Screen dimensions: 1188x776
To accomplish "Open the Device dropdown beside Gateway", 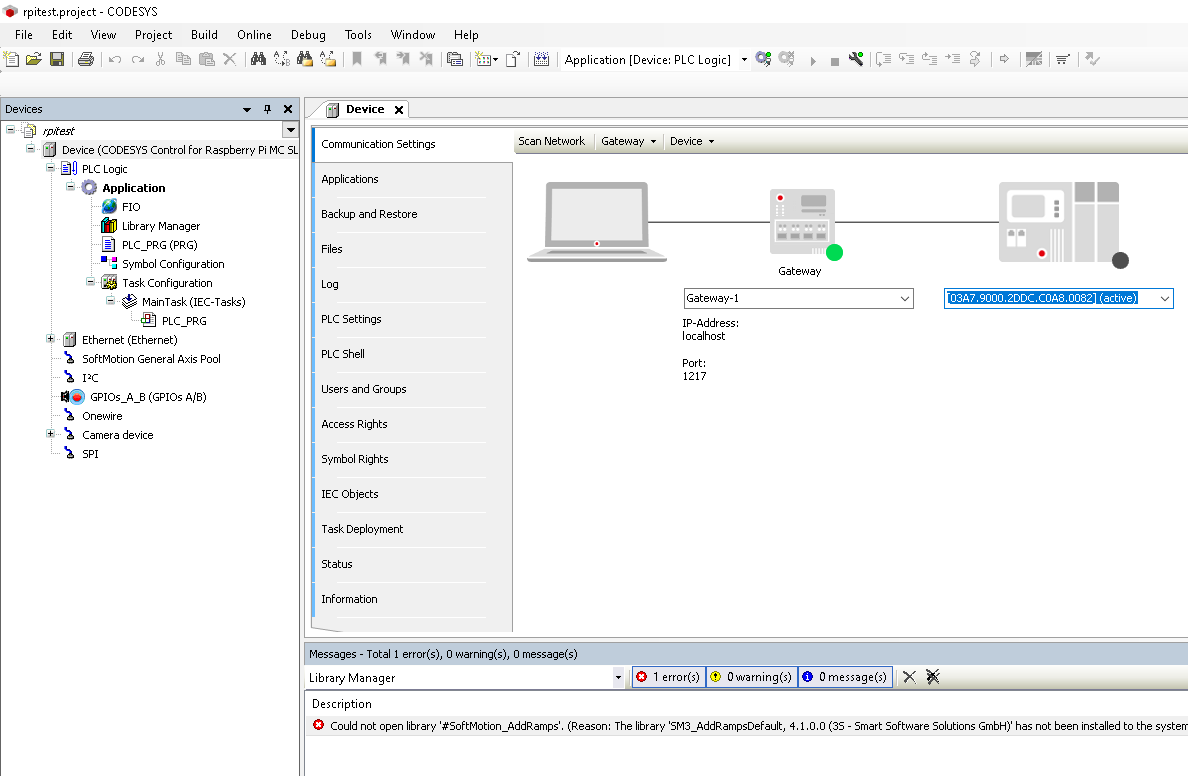I will 692,141.
